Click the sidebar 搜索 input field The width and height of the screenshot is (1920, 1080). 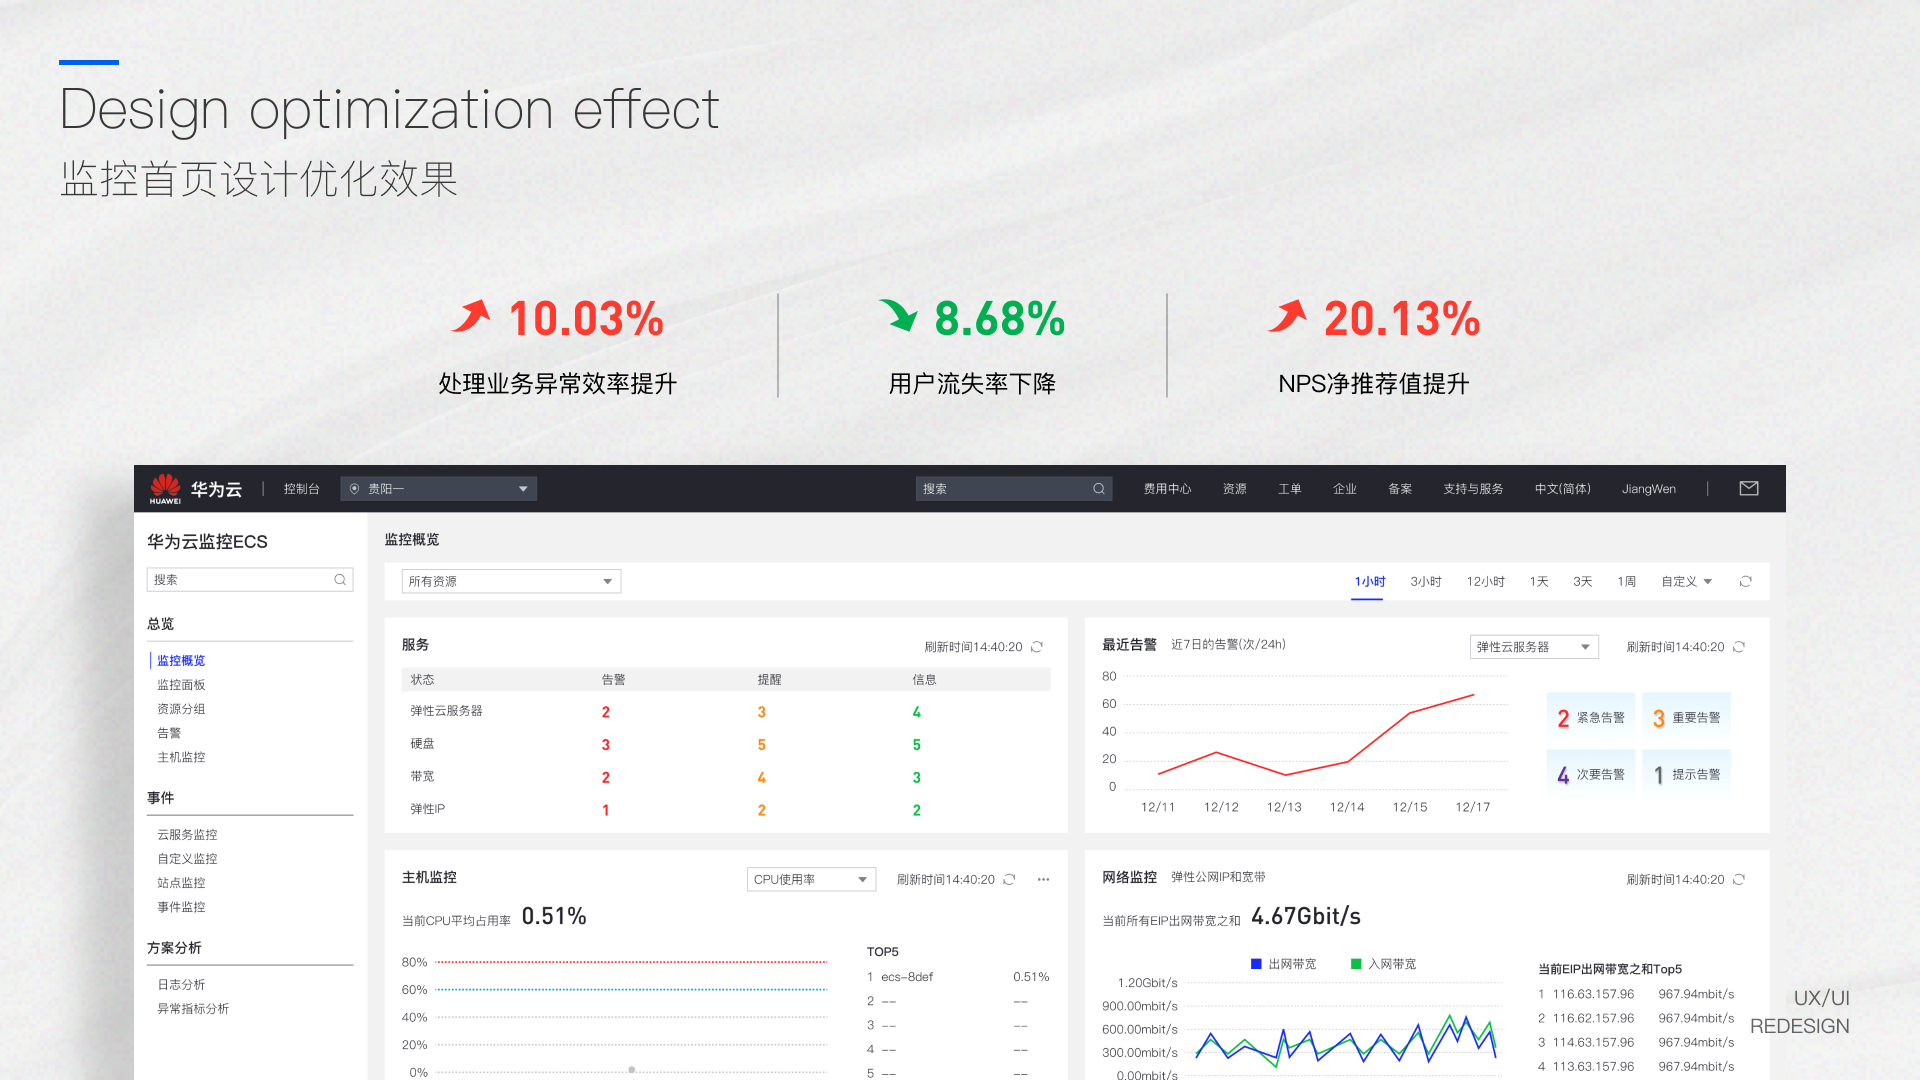point(238,580)
